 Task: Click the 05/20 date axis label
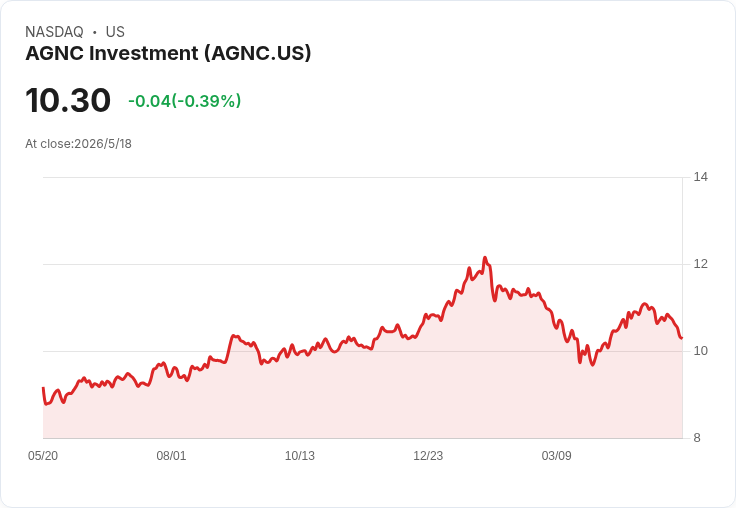43,456
